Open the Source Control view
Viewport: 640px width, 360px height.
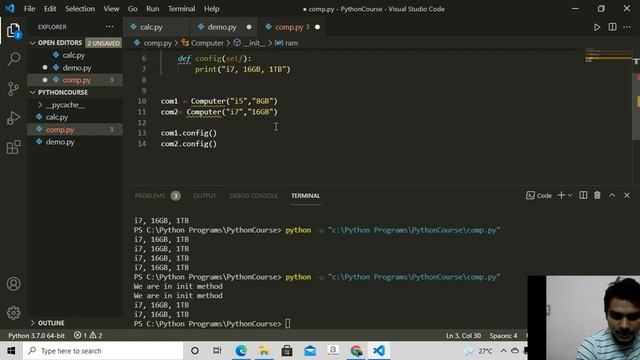tap(13, 88)
